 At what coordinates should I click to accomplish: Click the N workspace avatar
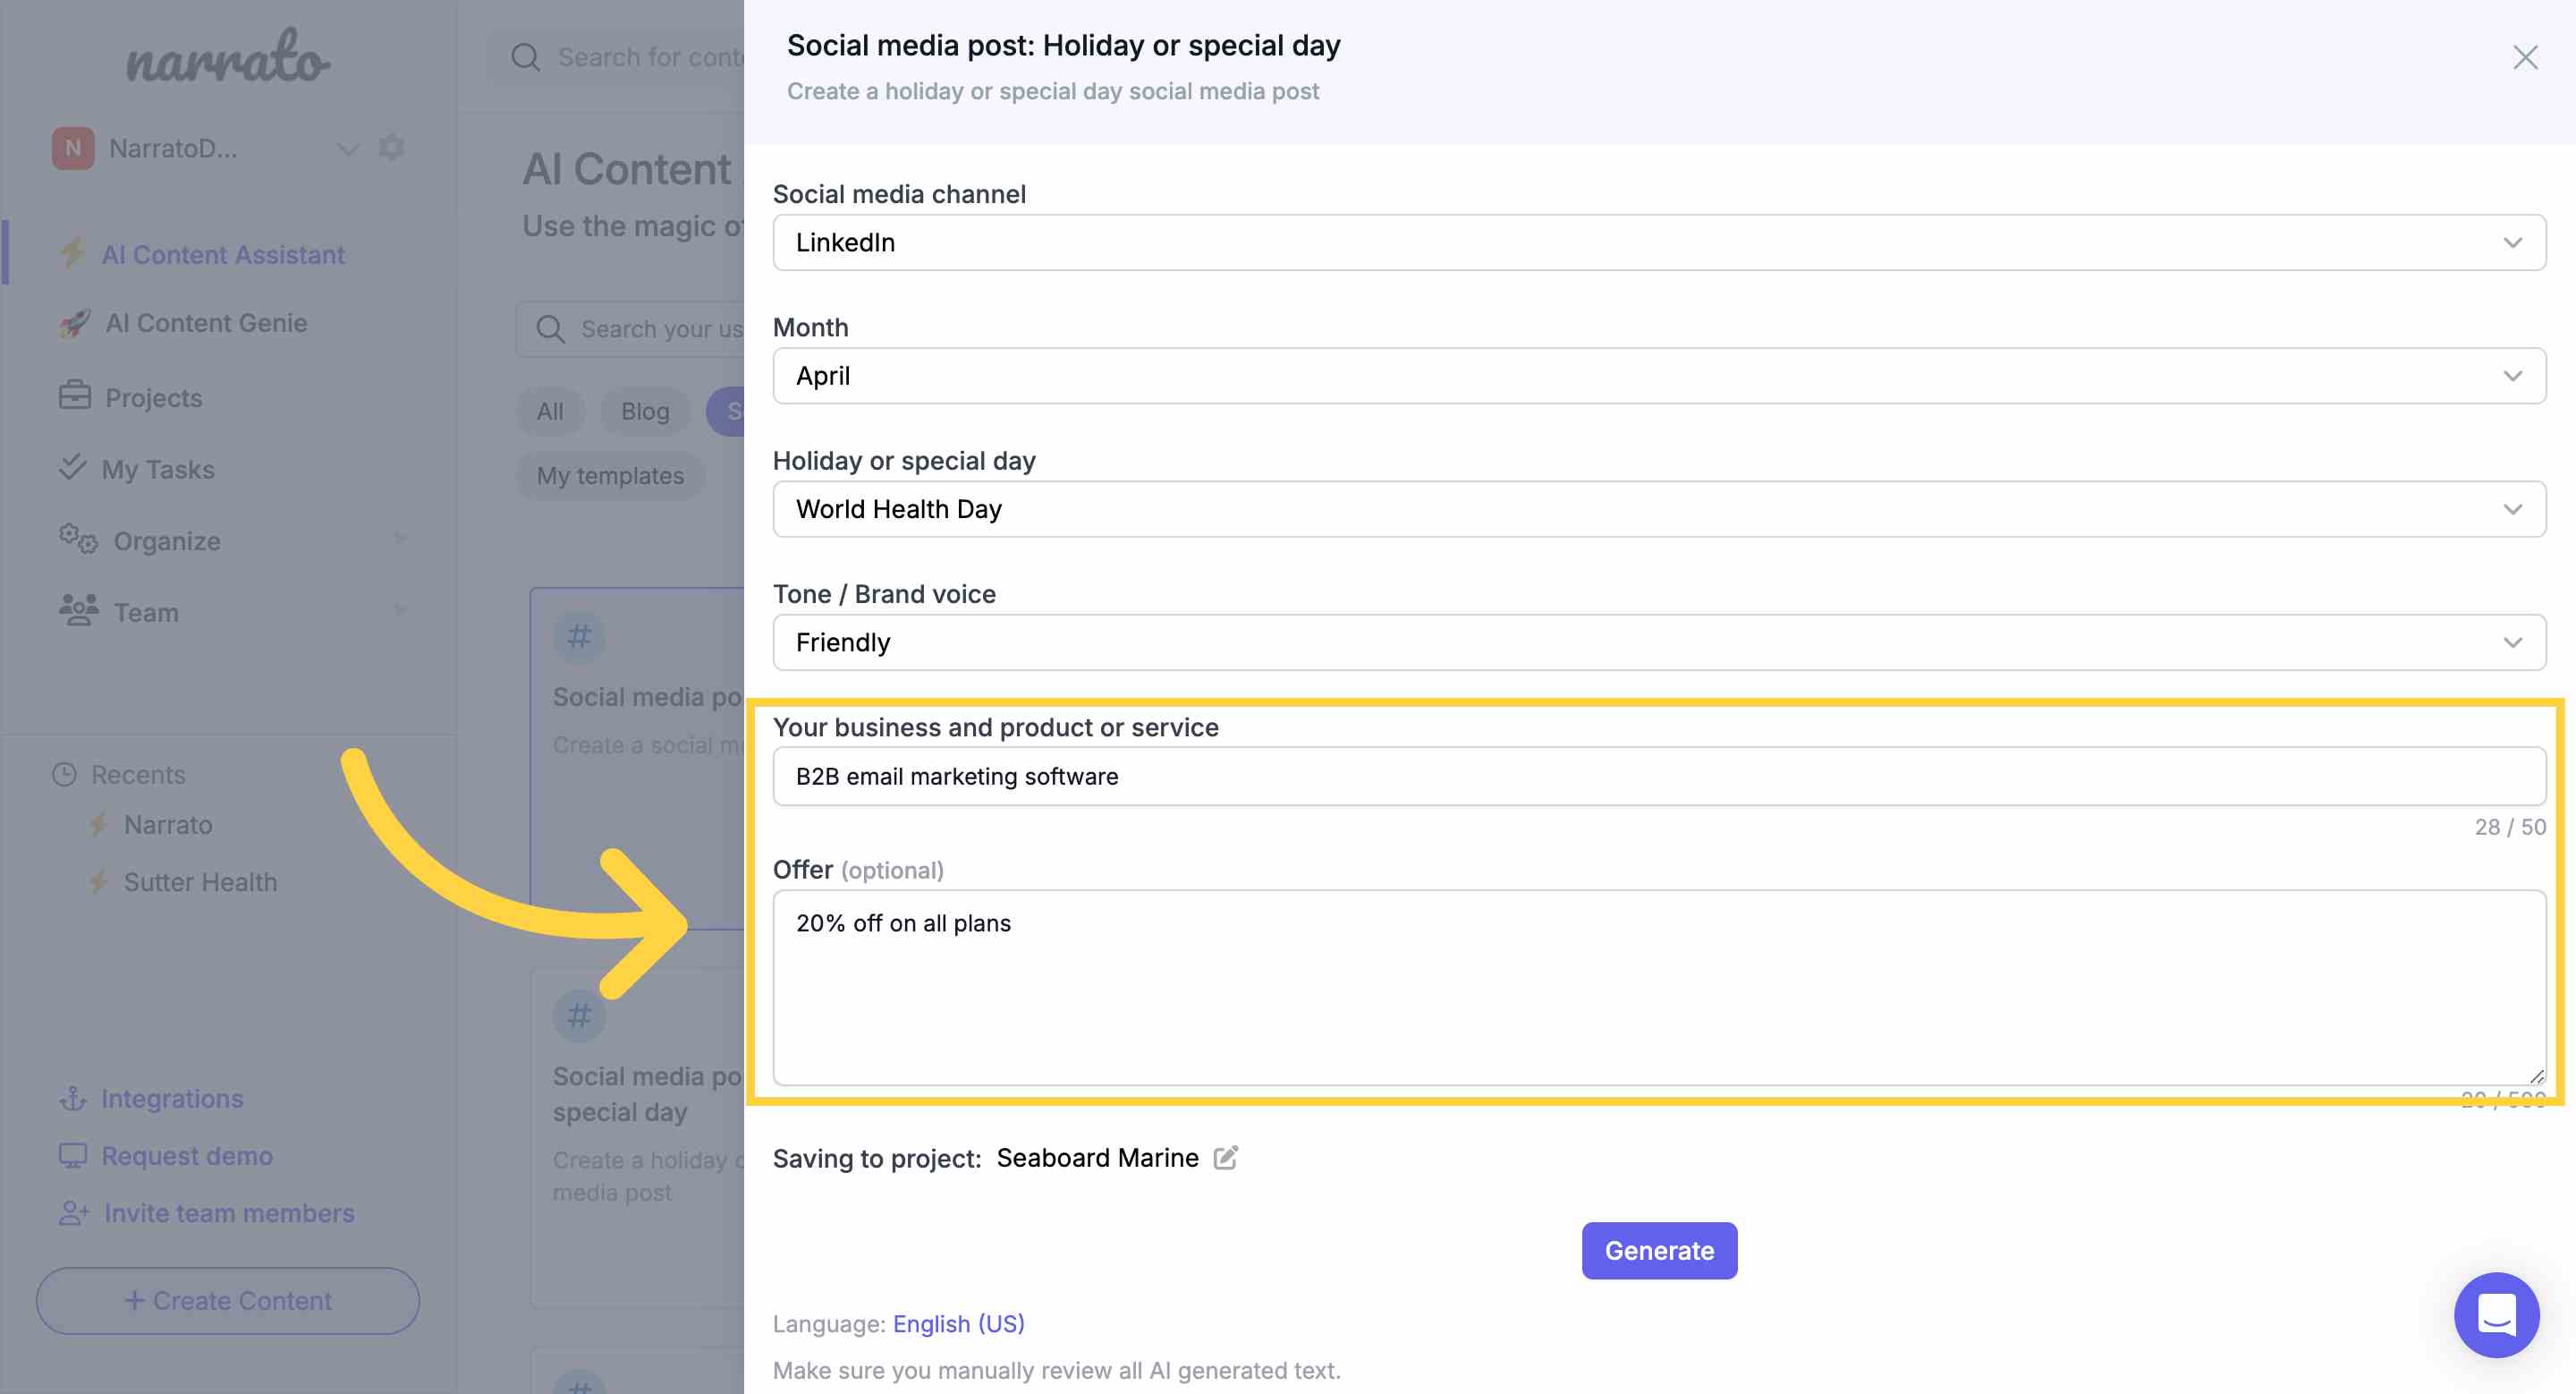pos(72,148)
